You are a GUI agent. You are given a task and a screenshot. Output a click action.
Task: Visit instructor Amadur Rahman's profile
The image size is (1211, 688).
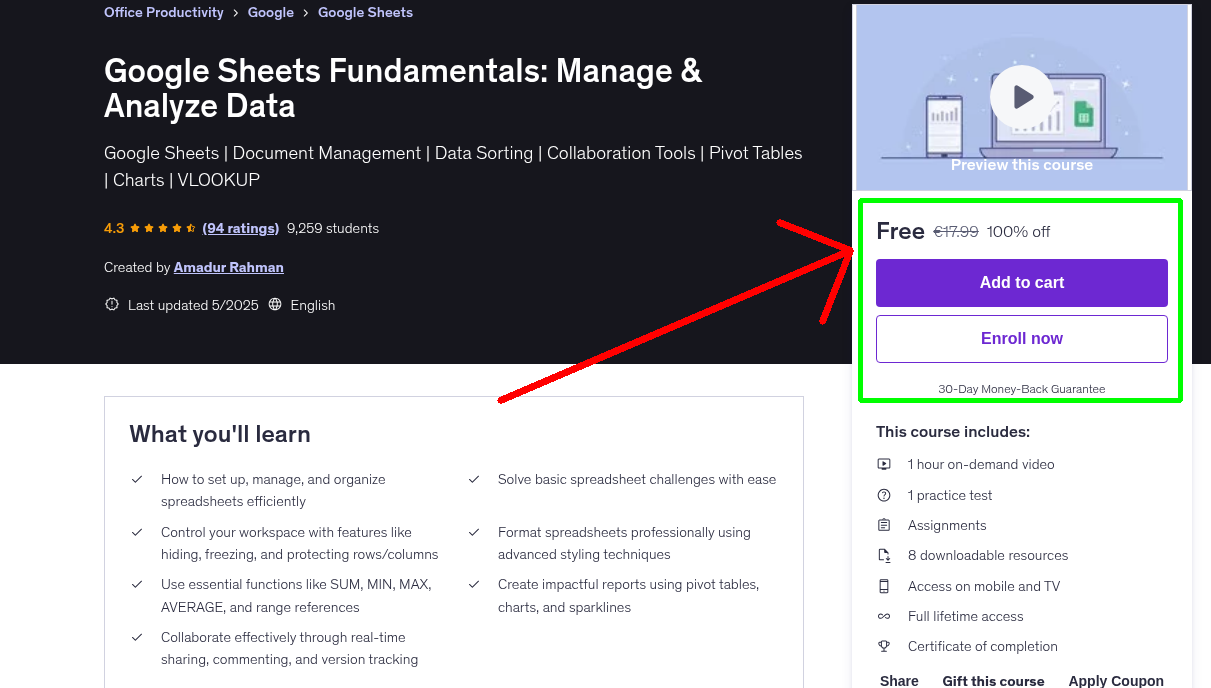pyautogui.click(x=228, y=267)
